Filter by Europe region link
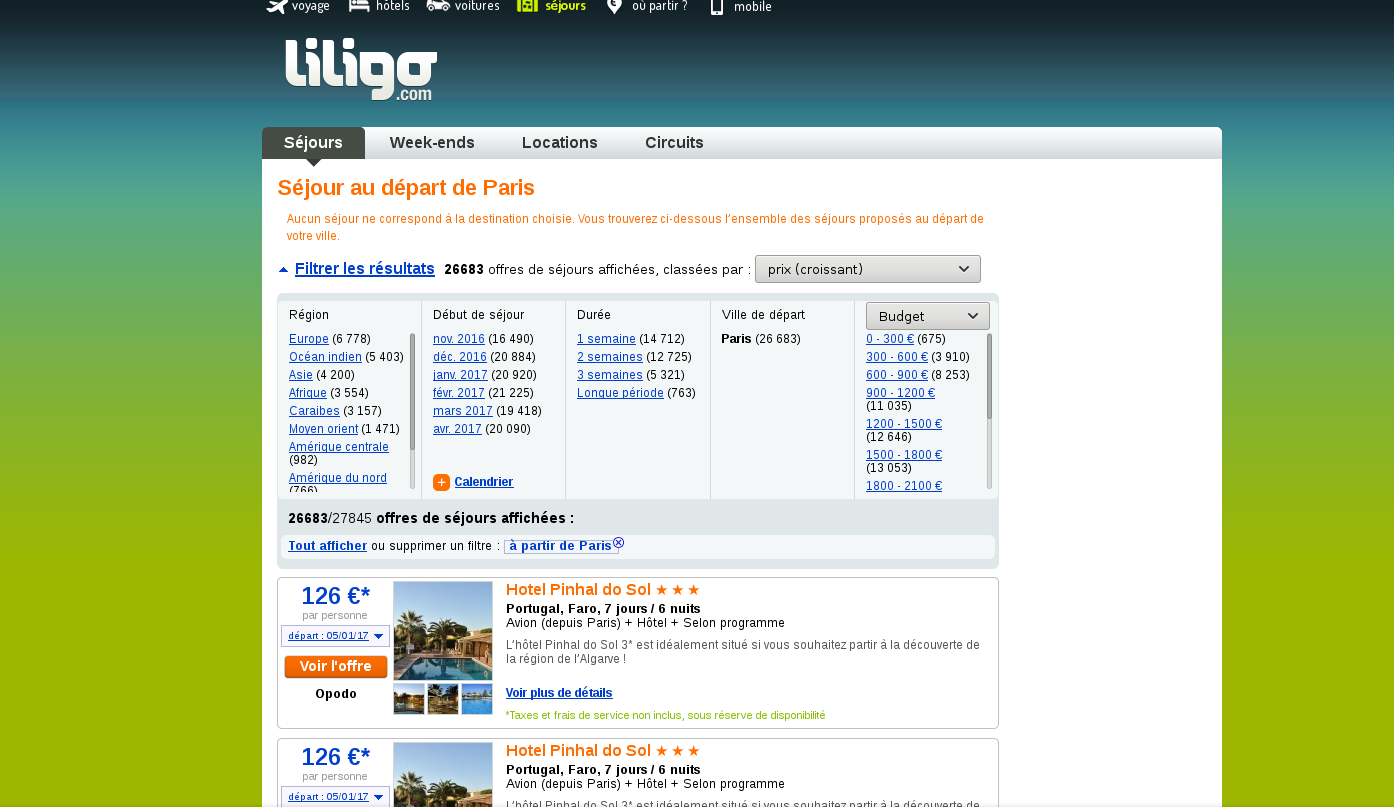 308,339
